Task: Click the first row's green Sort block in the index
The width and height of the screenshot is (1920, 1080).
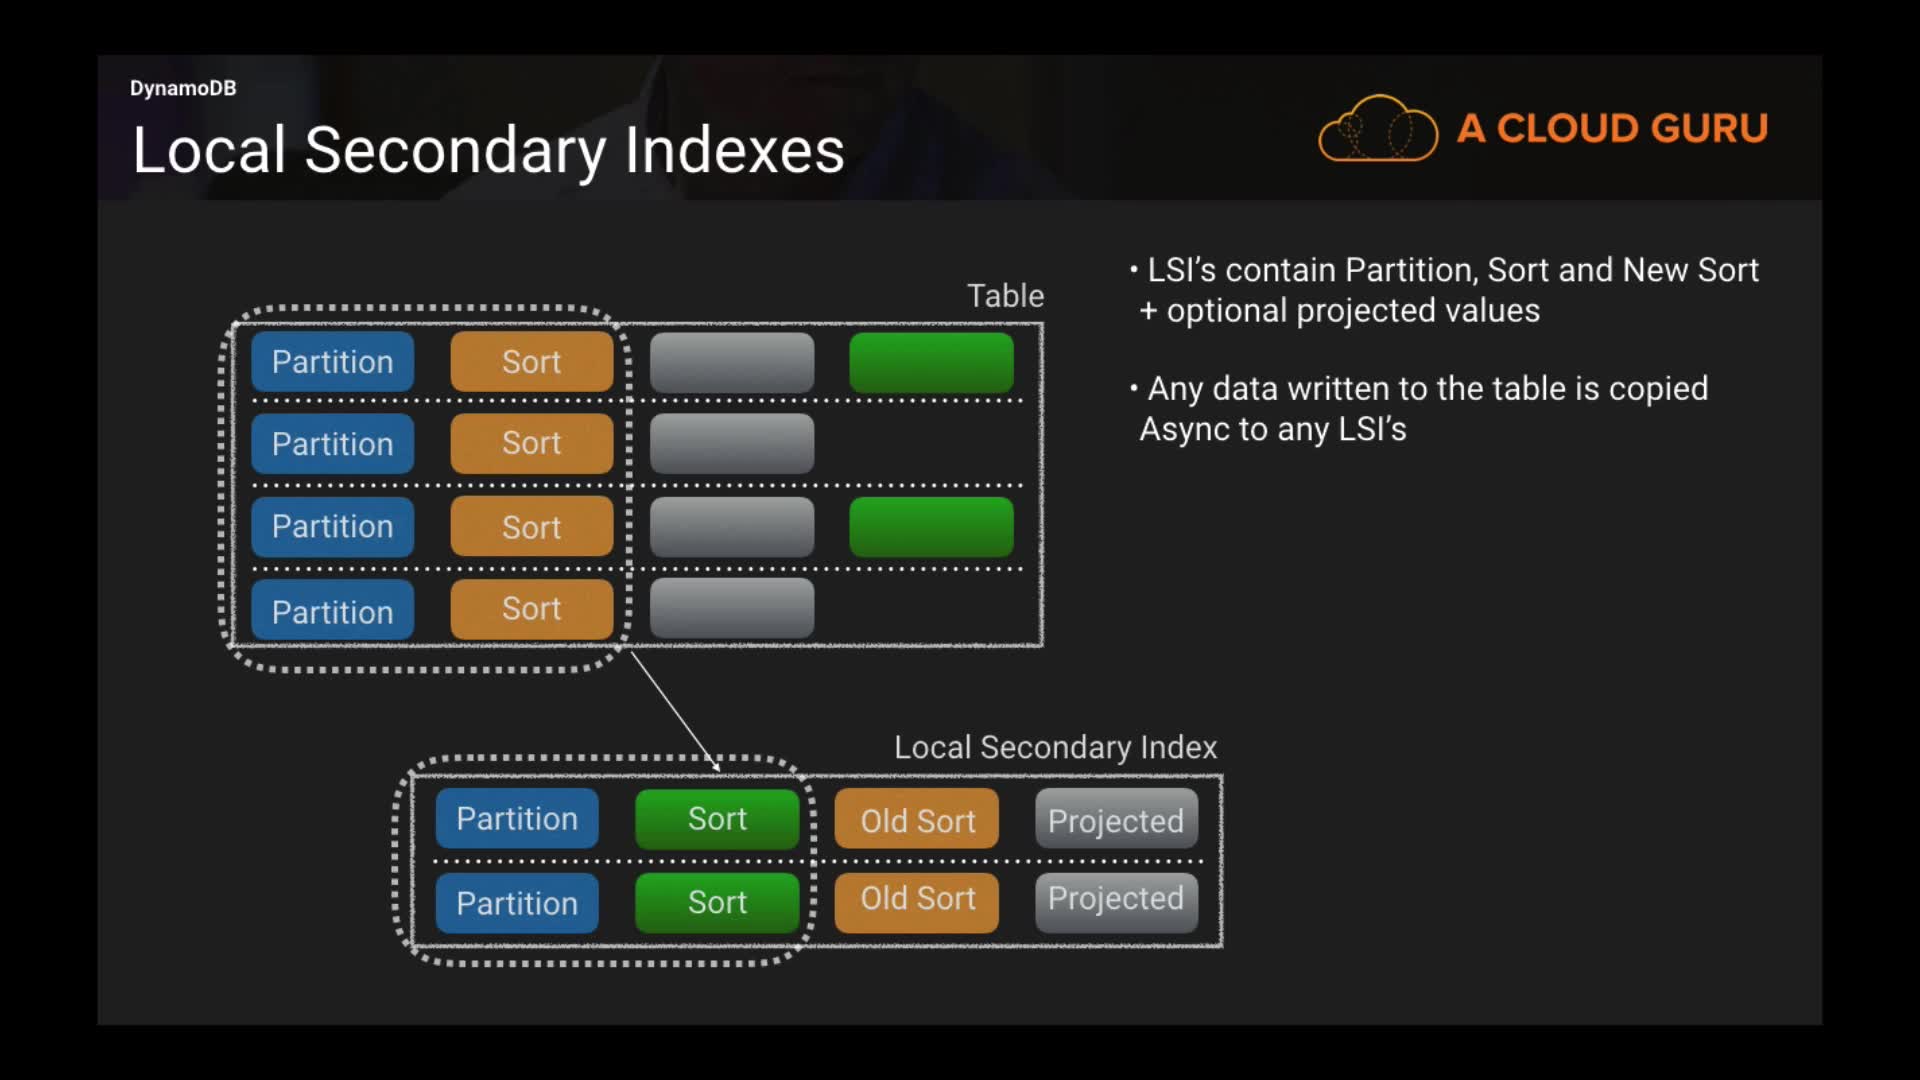Action: click(717, 819)
